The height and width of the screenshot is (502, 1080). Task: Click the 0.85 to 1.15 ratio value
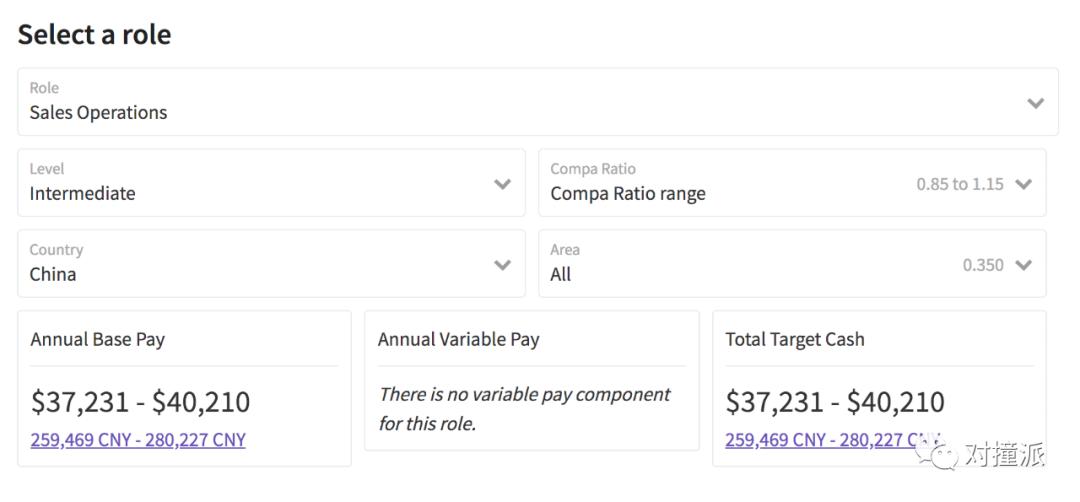[960, 184]
